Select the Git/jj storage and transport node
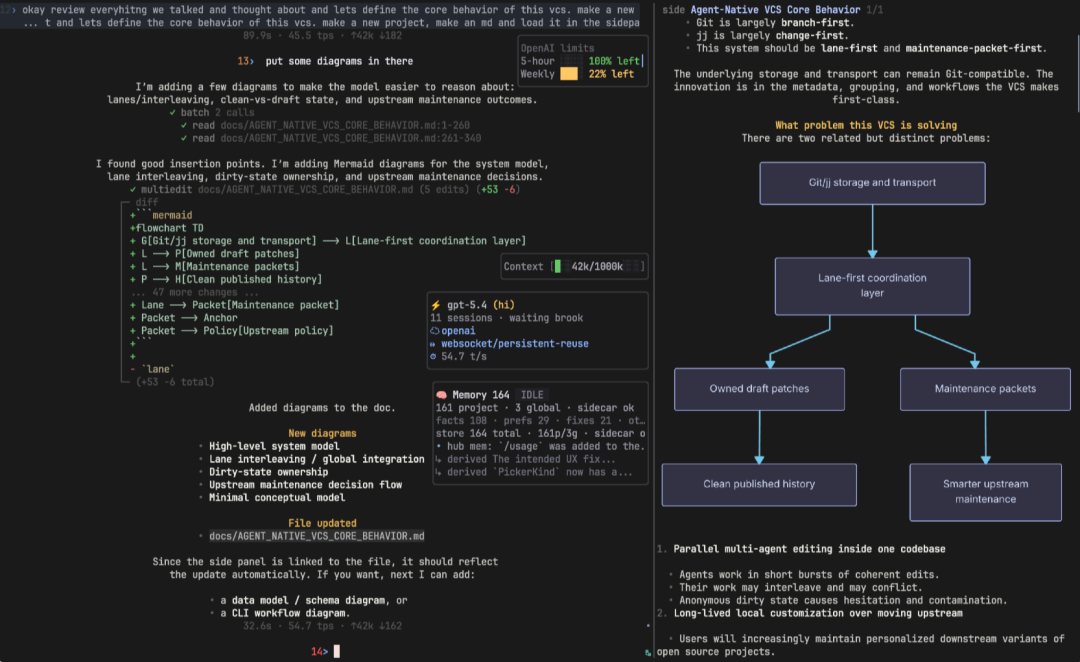 click(872, 183)
